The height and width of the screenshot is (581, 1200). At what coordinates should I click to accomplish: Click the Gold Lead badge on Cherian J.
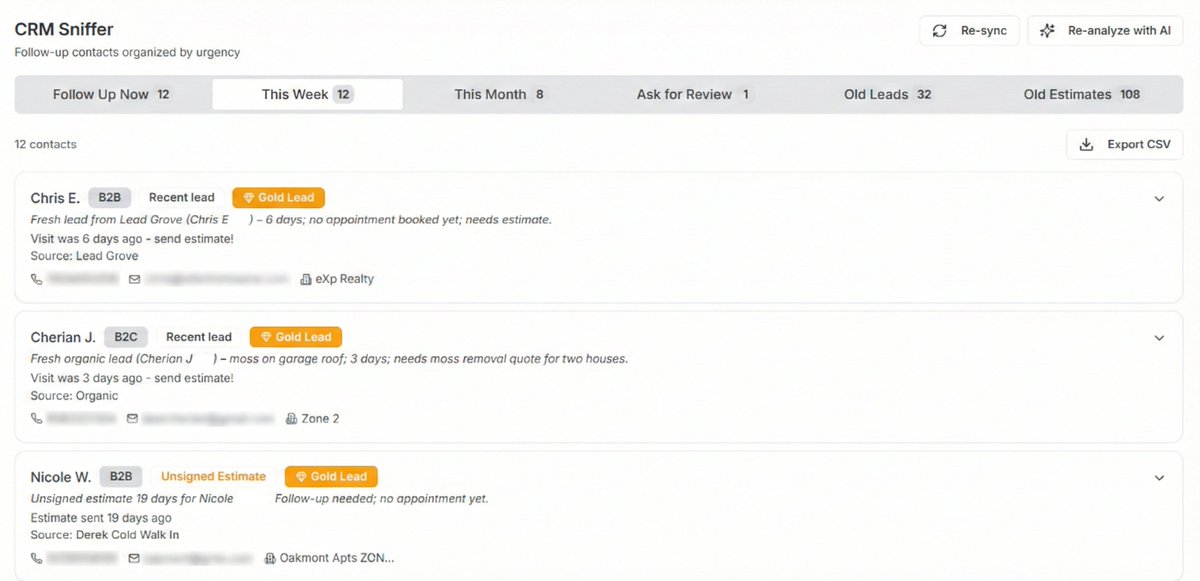296,337
